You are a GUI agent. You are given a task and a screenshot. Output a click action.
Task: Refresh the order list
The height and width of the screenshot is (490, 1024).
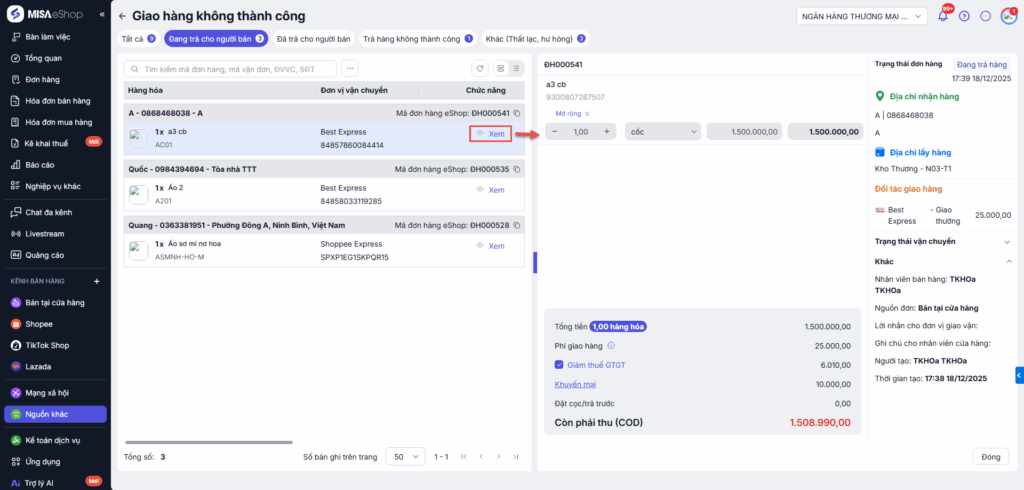[481, 69]
